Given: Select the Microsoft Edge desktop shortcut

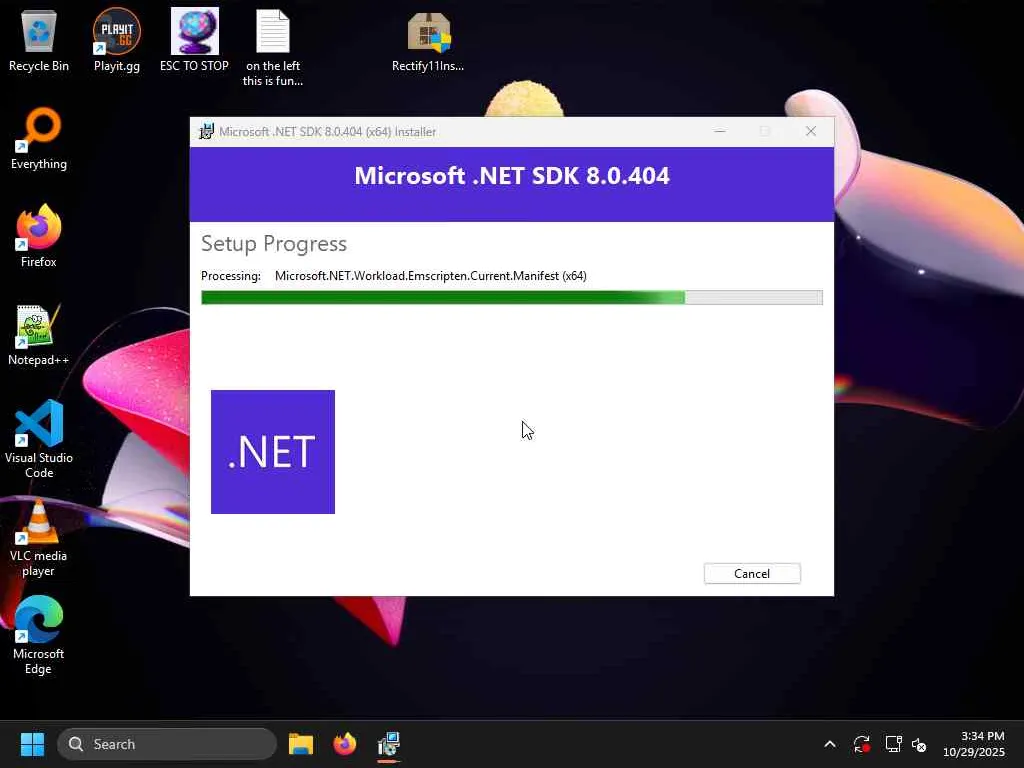Looking at the screenshot, I should pos(39,635).
